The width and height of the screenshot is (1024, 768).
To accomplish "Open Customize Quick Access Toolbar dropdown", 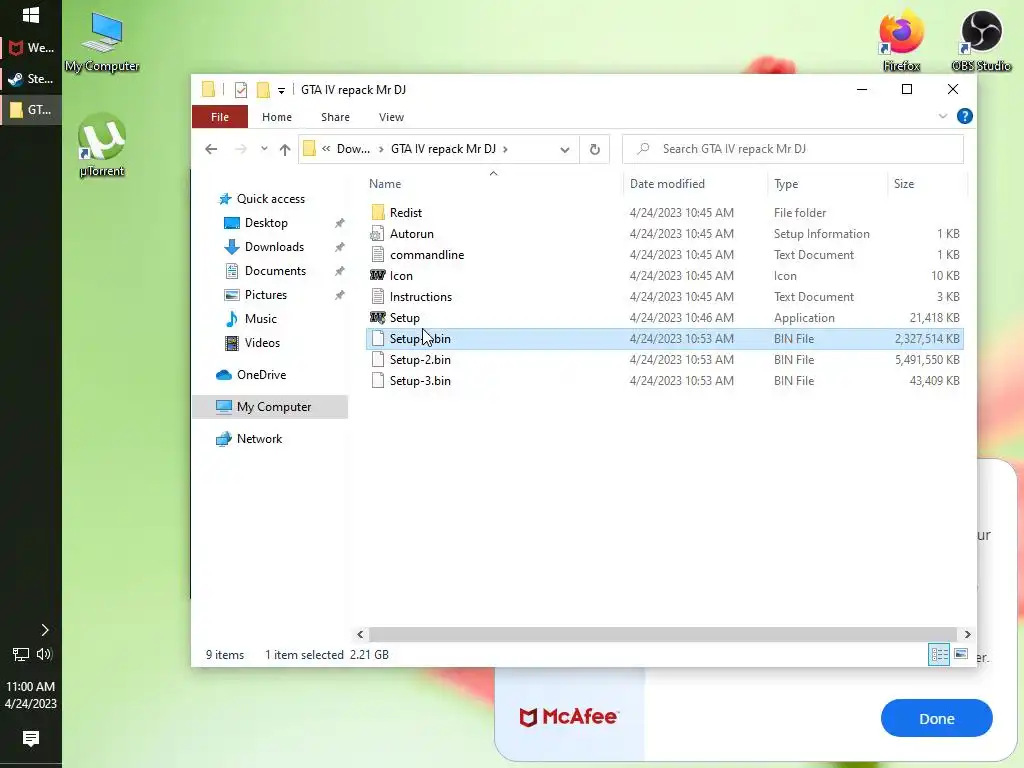I will pos(281,91).
